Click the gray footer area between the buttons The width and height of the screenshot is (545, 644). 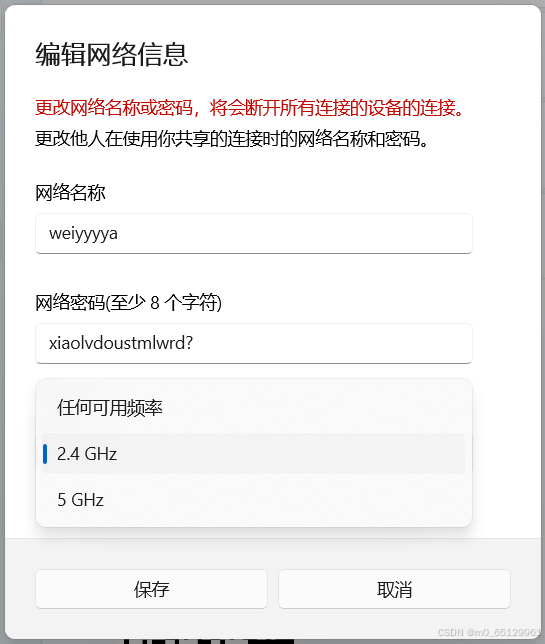click(273, 589)
